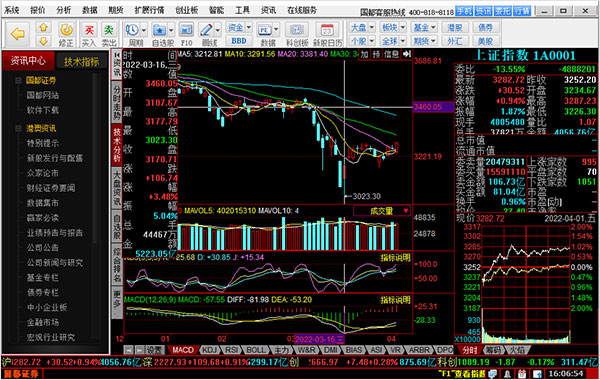The height and width of the screenshot is (380, 600).
Task: Click the 债券 button
Action: pos(486,27)
